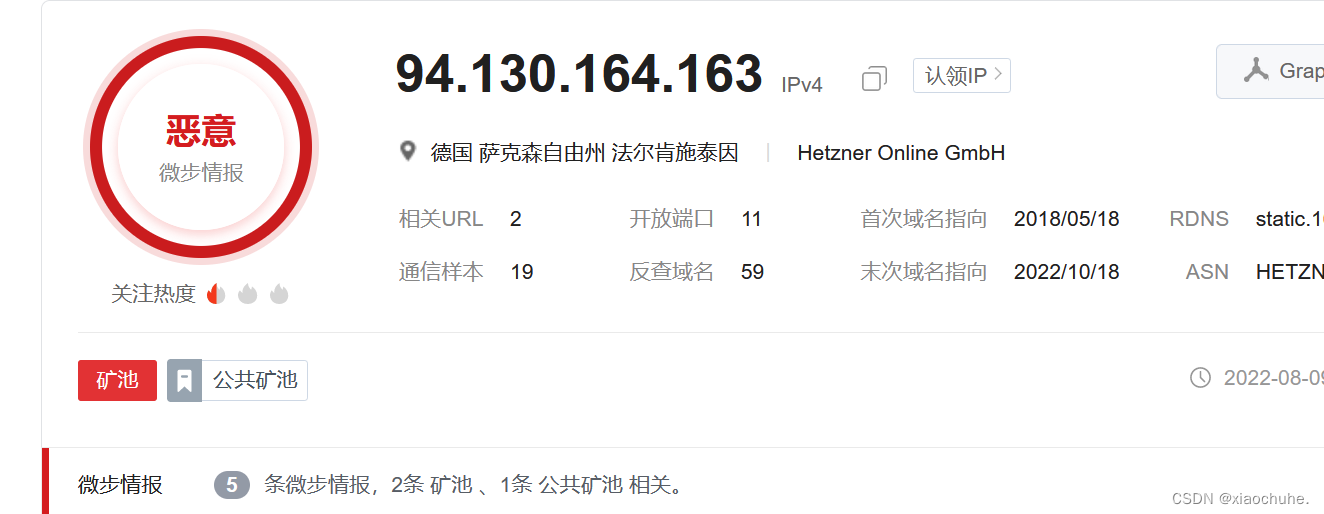1324x514 pixels.
Task: Click the location pin icon
Action: (x=407, y=152)
